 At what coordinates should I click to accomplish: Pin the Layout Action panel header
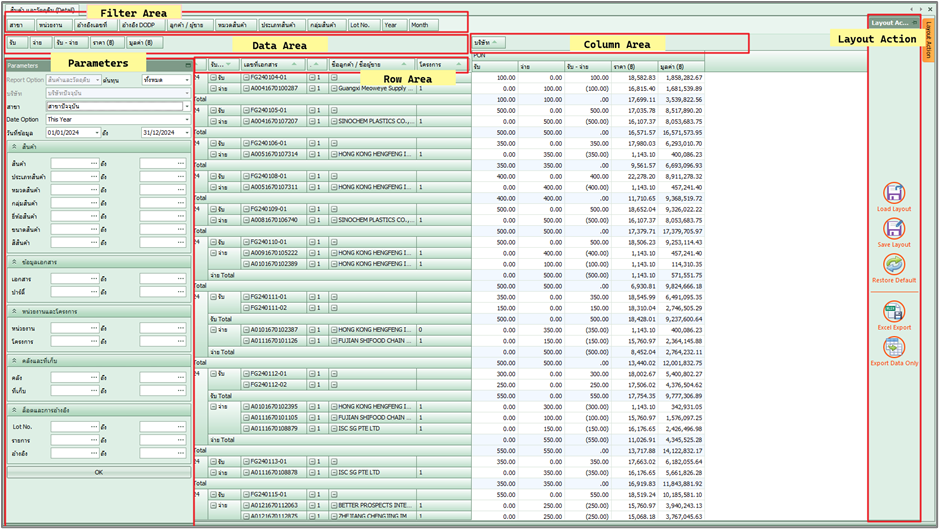(914, 22)
